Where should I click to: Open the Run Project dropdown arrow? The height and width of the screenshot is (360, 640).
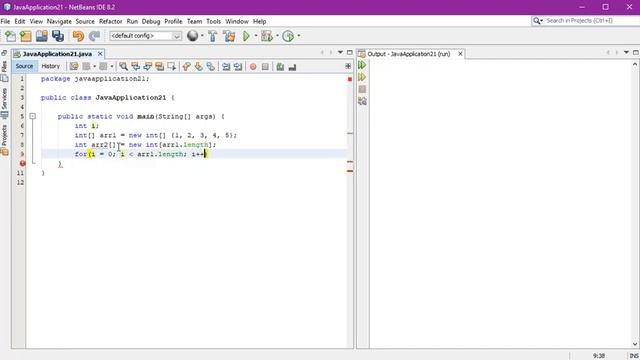point(256,36)
